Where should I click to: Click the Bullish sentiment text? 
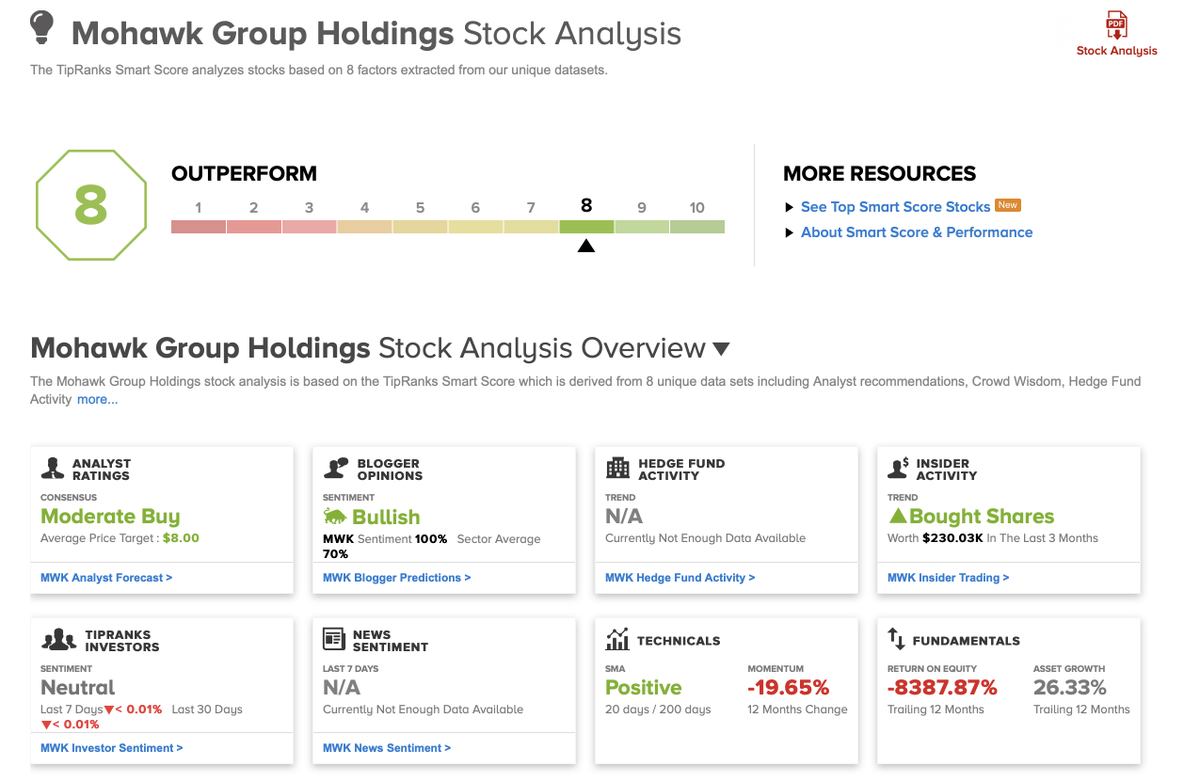click(386, 517)
